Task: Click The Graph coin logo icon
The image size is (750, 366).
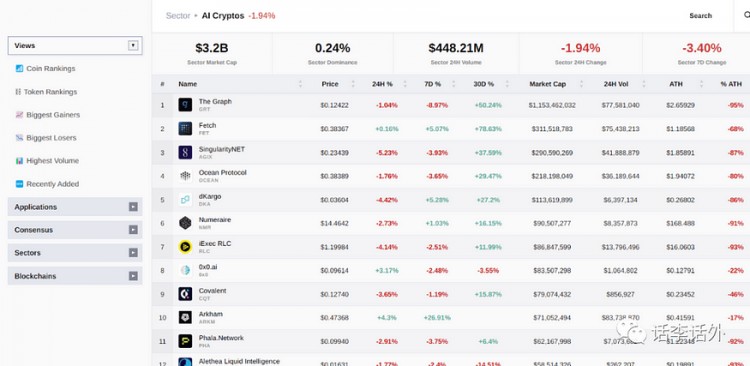Action: [185, 105]
